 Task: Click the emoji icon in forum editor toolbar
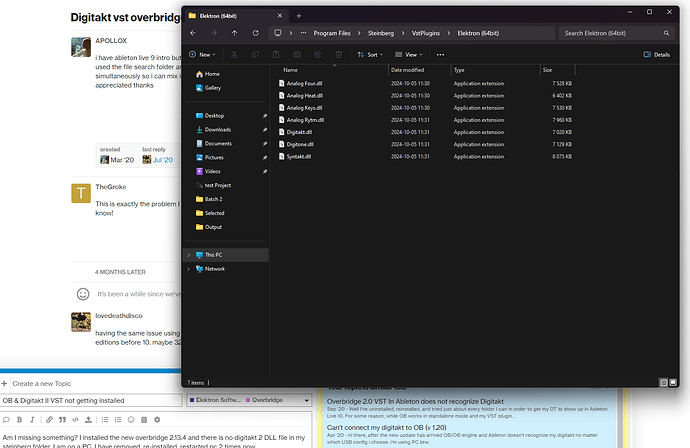(131, 420)
